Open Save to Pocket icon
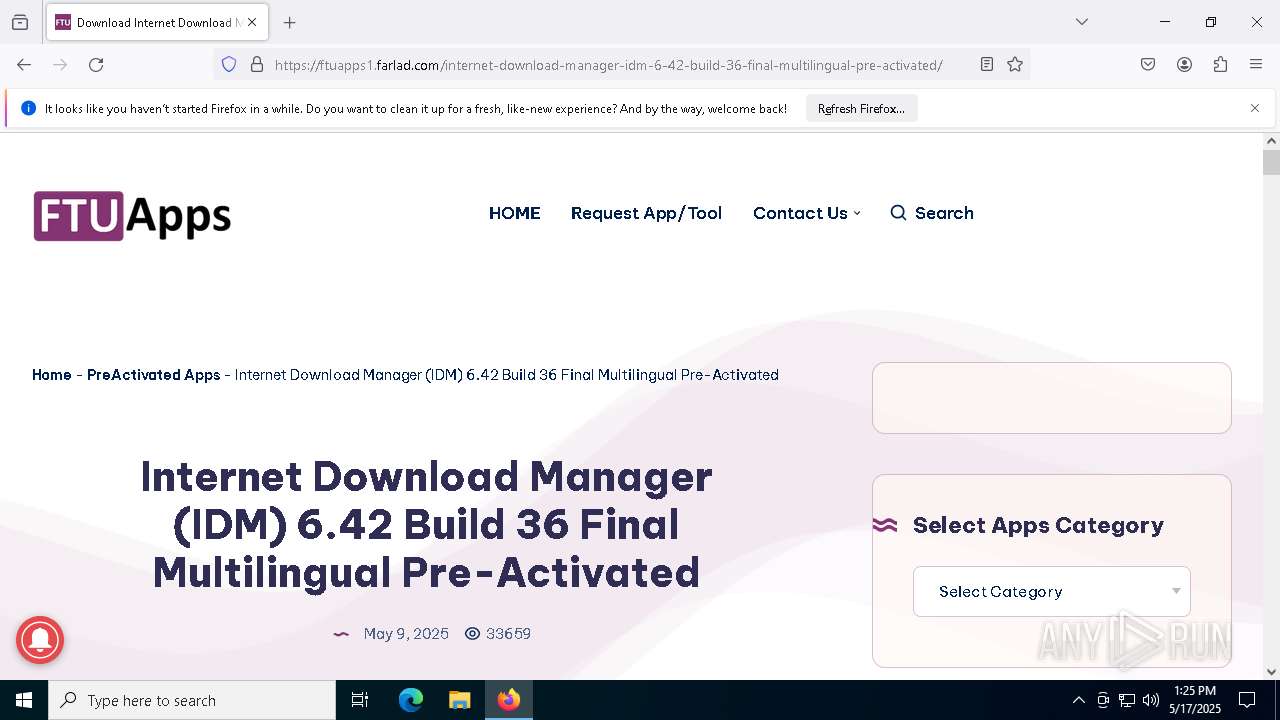1280x720 pixels. coord(1148,65)
